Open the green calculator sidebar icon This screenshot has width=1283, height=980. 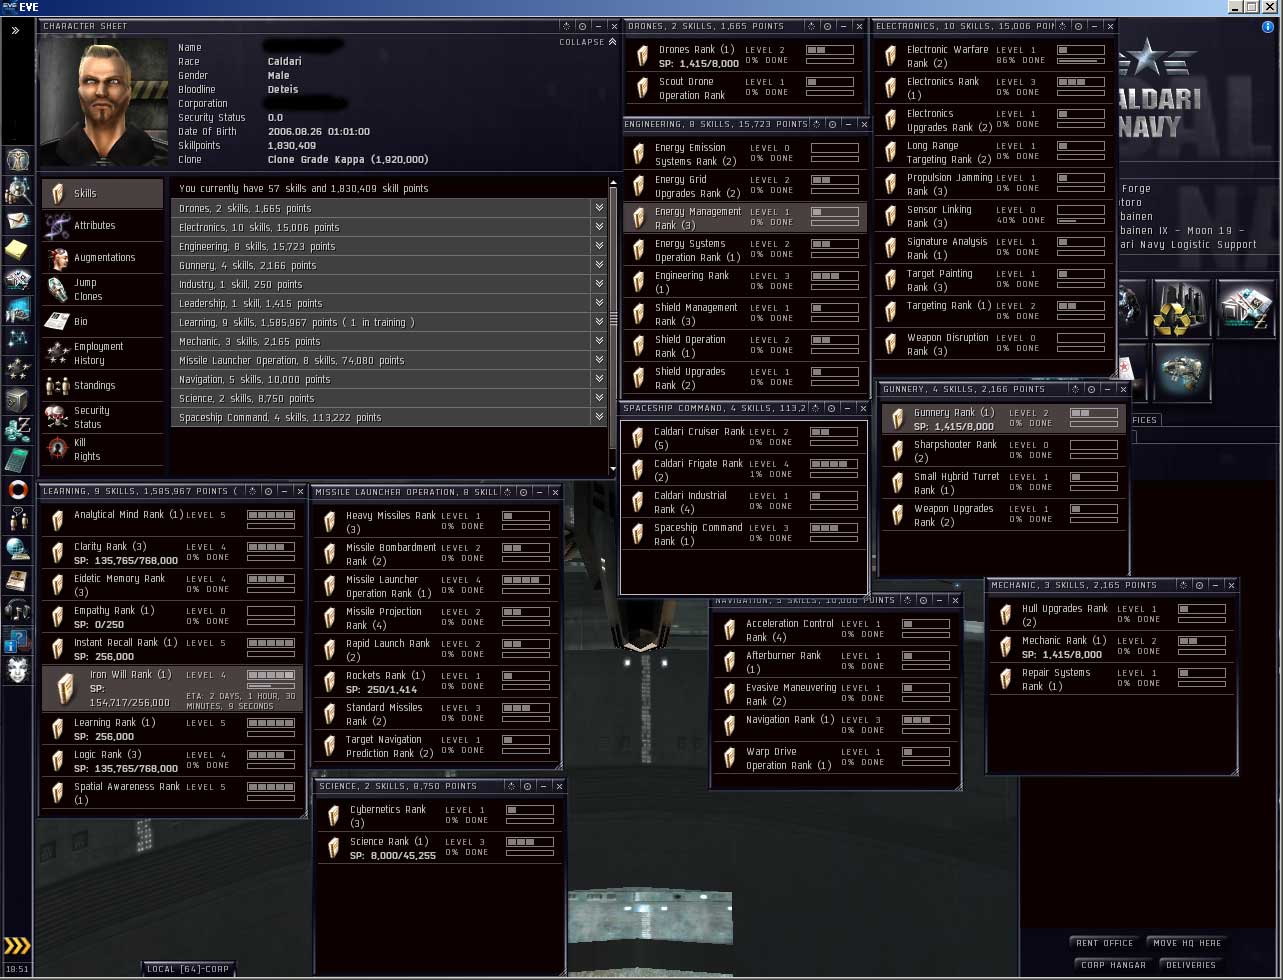pyautogui.click(x=18, y=460)
